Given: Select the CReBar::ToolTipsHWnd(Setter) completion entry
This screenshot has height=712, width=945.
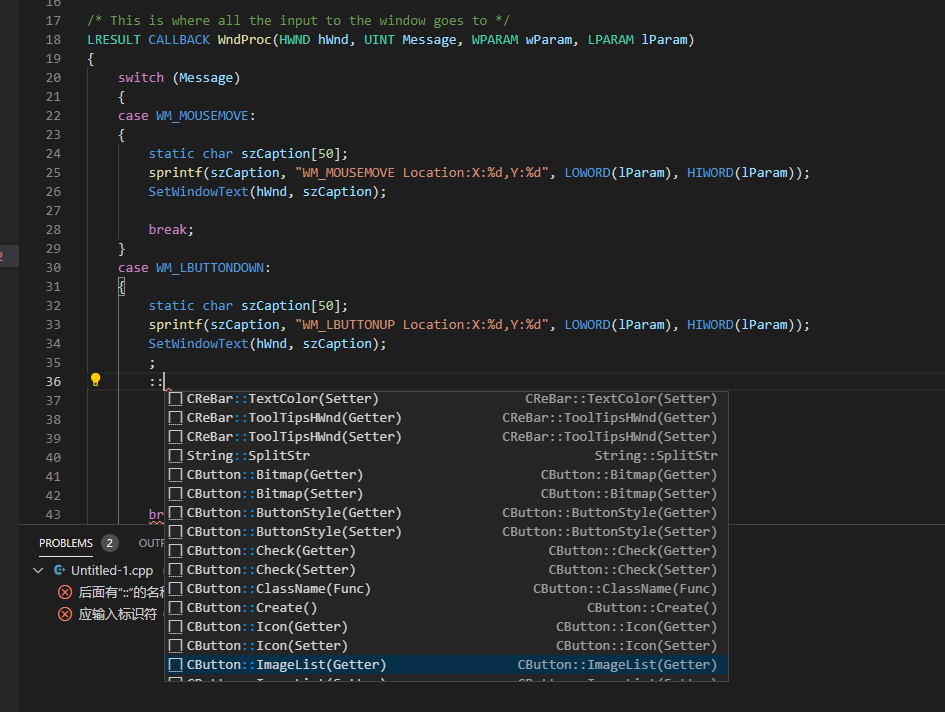Looking at the screenshot, I should (x=300, y=436).
